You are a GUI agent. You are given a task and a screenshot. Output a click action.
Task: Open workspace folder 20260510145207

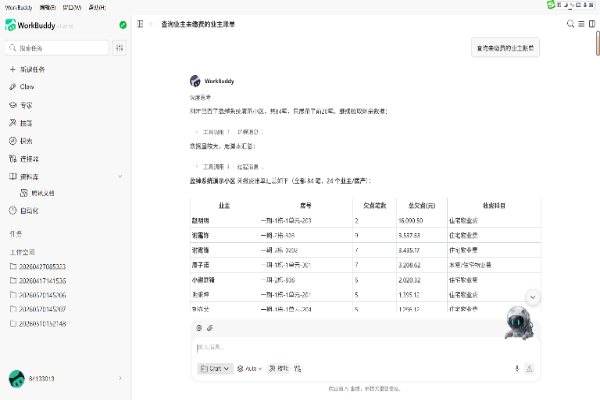click(38, 309)
